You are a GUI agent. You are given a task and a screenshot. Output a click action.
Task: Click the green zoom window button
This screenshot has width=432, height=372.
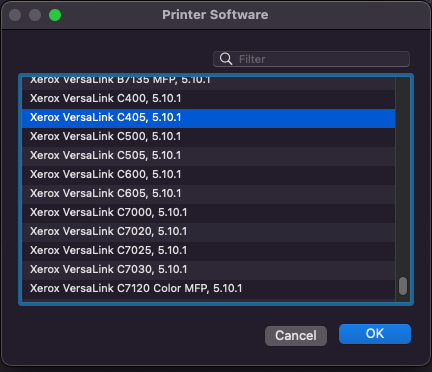pos(55,15)
